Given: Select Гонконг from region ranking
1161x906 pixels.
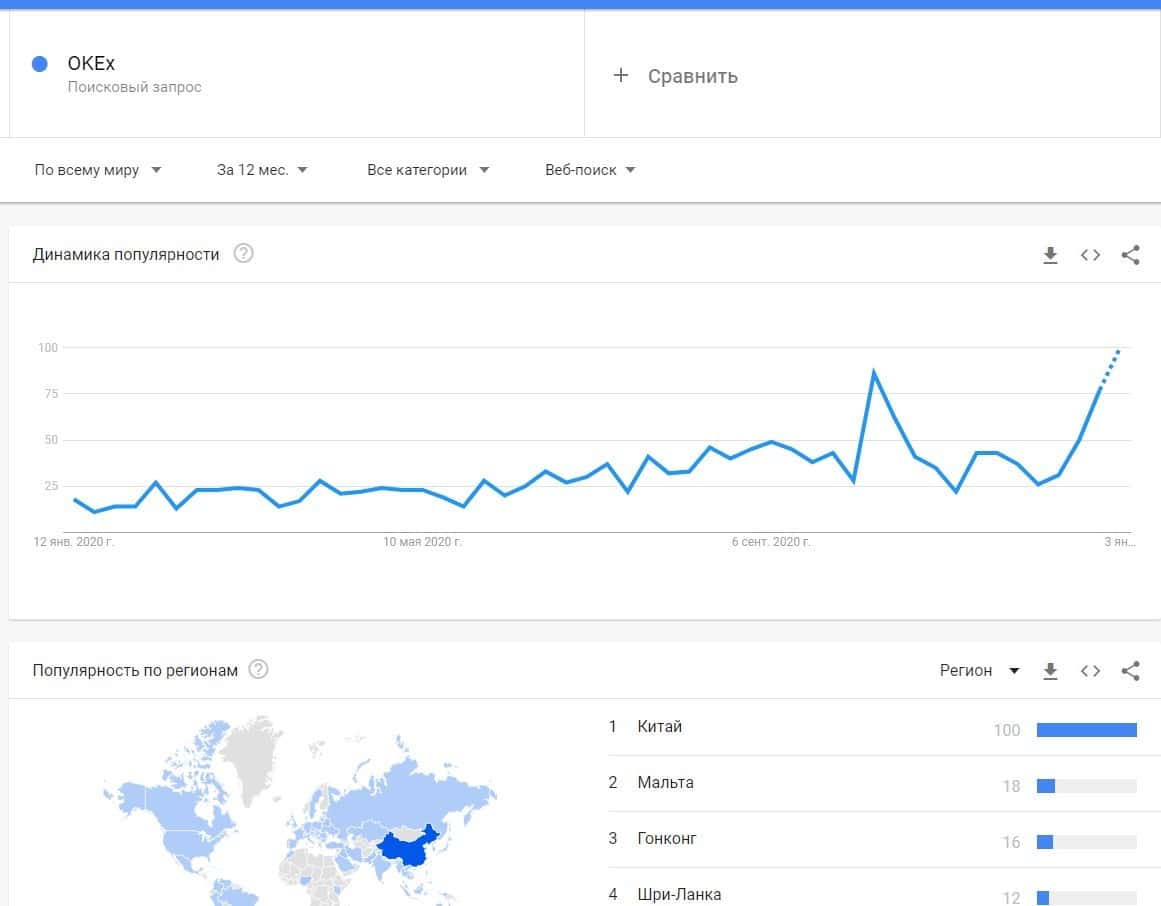Looking at the screenshot, I should 667,839.
